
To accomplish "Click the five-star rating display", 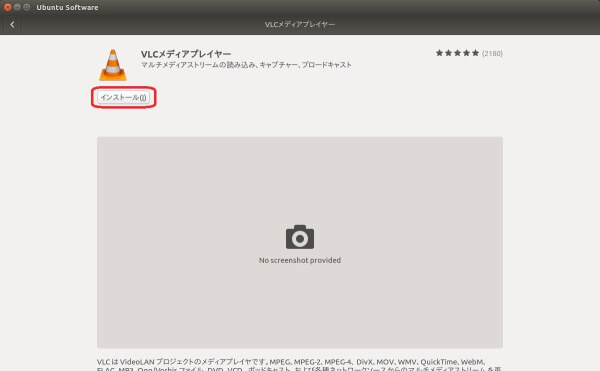I will (x=457, y=53).
